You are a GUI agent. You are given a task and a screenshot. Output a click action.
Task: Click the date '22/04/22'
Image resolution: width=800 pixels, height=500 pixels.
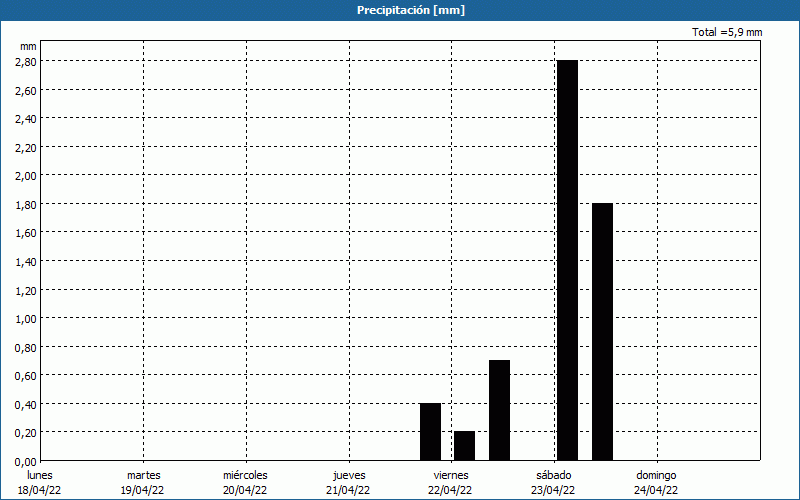tap(450, 490)
